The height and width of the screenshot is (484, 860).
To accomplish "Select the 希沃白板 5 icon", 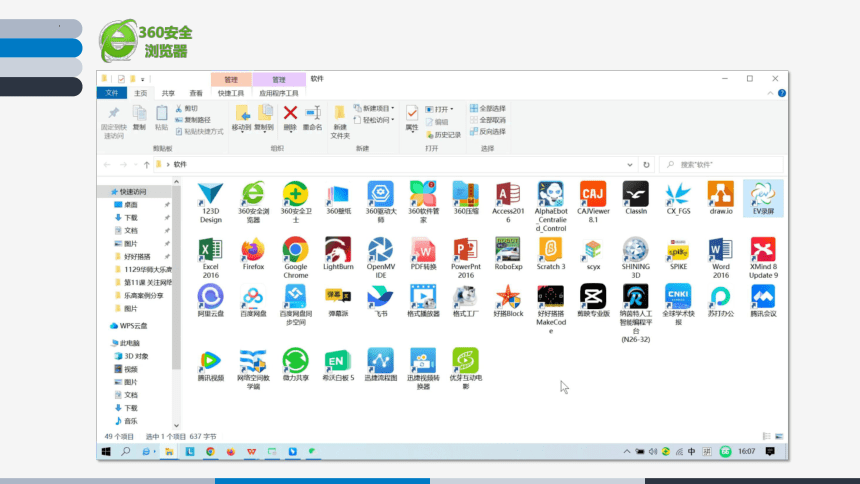I will (x=338, y=365).
